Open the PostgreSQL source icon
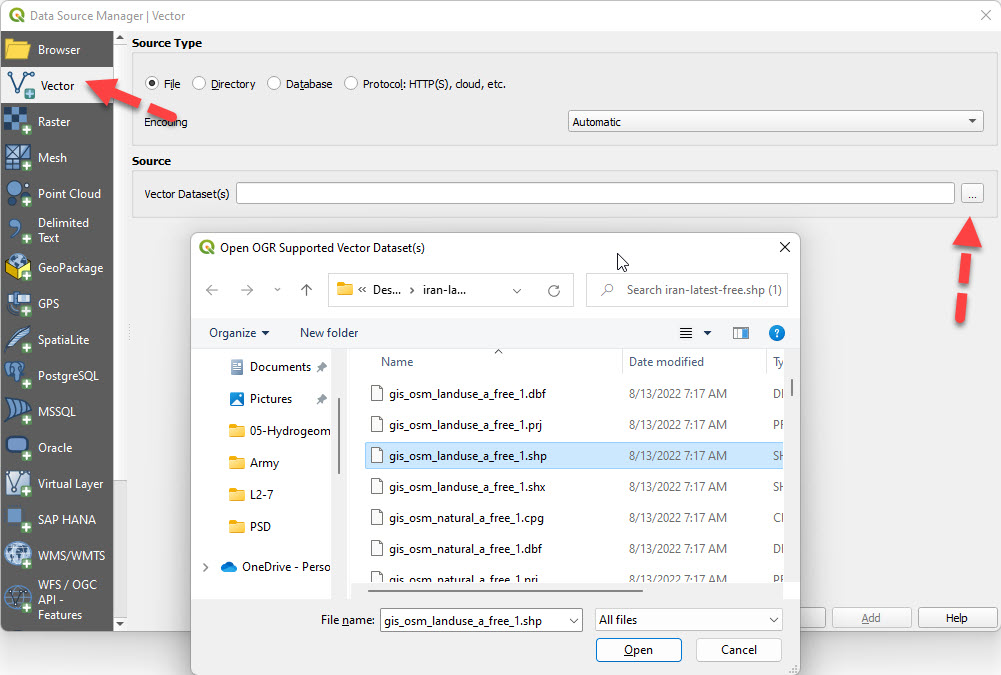The height and width of the screenshot is (675, 1001). tap(19, 376)
